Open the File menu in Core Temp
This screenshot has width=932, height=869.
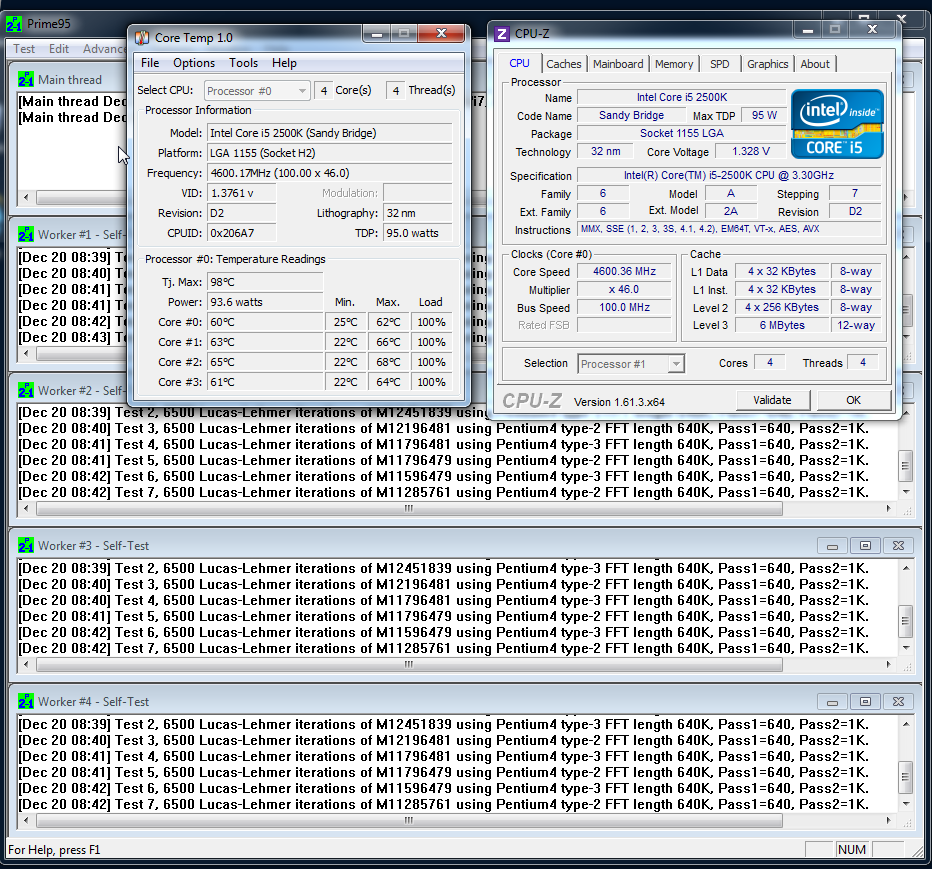150,63
